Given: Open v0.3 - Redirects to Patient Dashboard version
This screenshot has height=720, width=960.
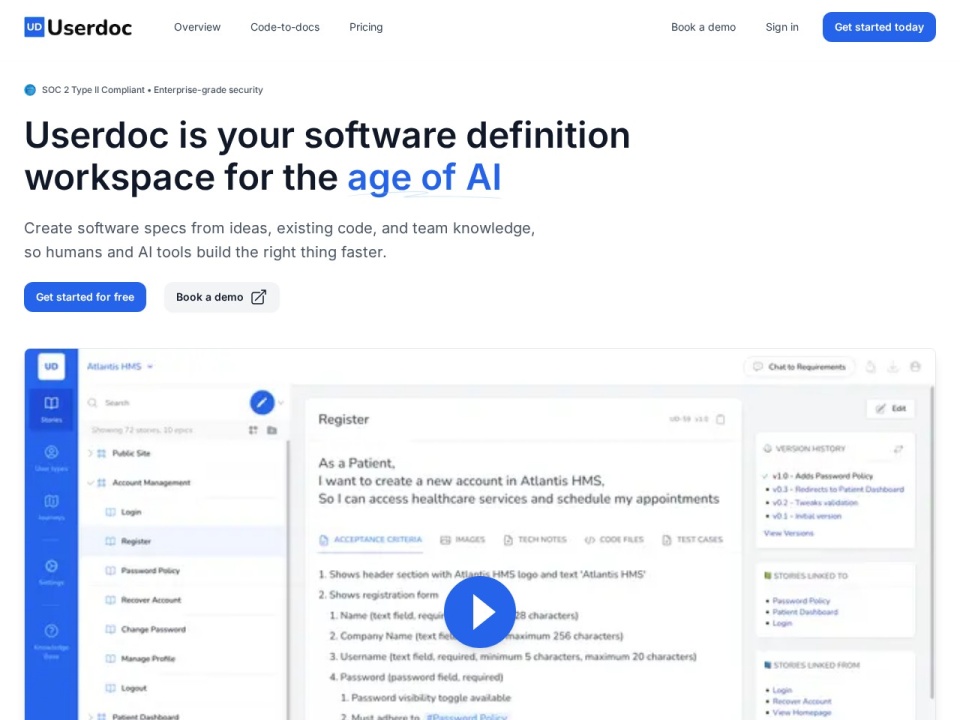Looking at the screenshot, I should [838, 489].
